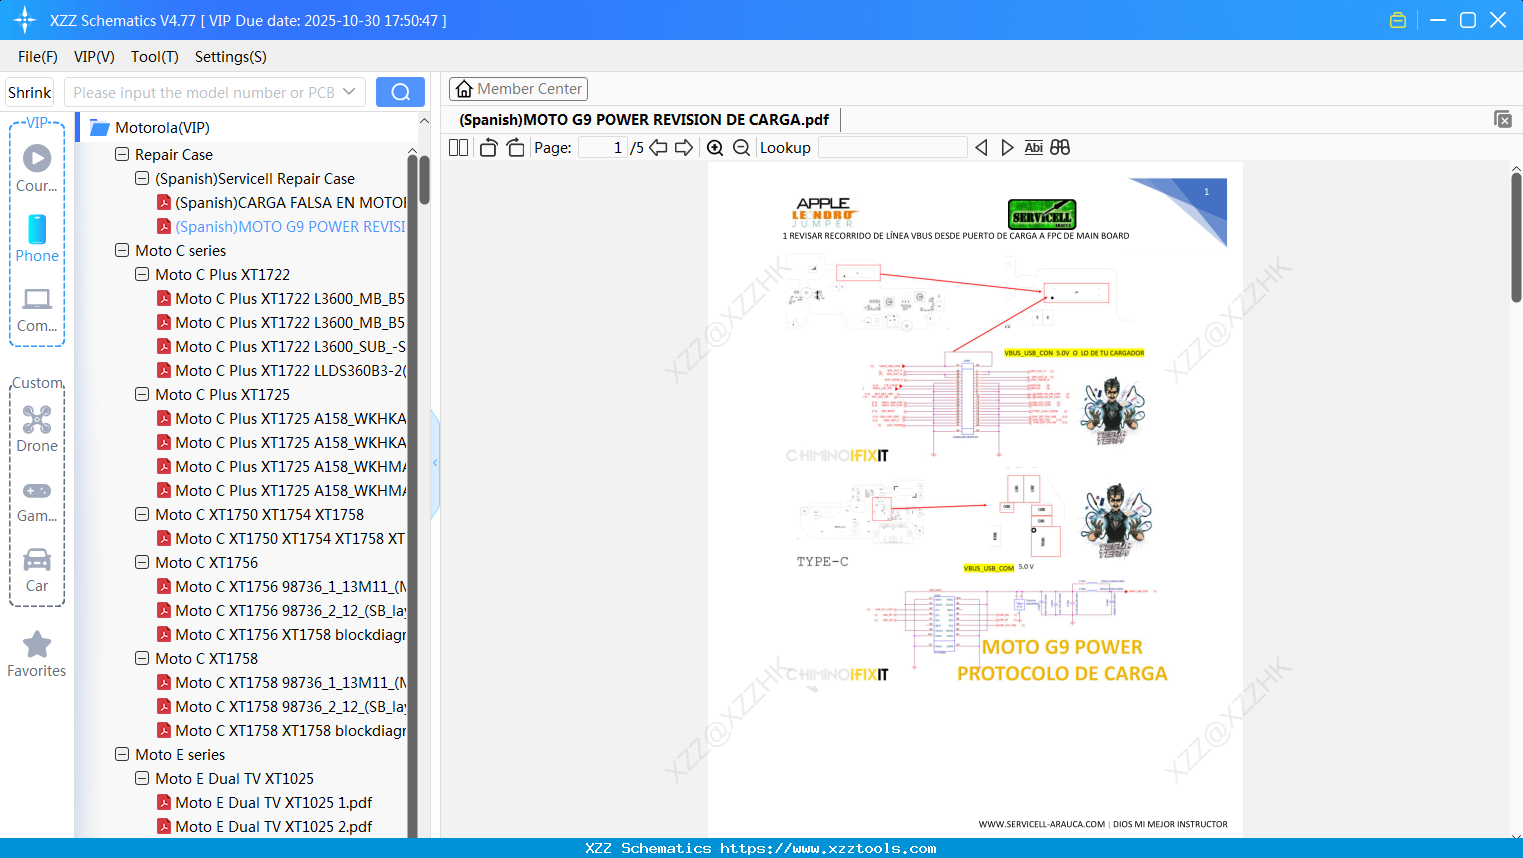
Task: Open the model number dropdown arrow
Action: 349,92
